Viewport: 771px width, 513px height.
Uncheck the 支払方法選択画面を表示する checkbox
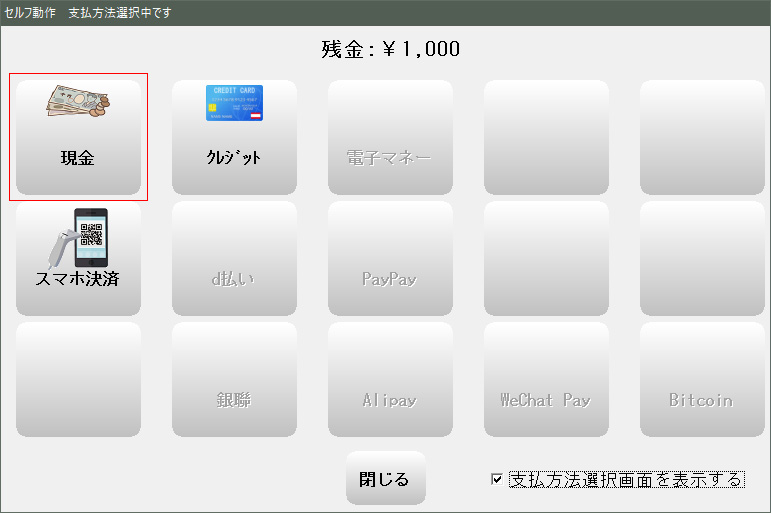pyautogui.click(x=497, y=479)
